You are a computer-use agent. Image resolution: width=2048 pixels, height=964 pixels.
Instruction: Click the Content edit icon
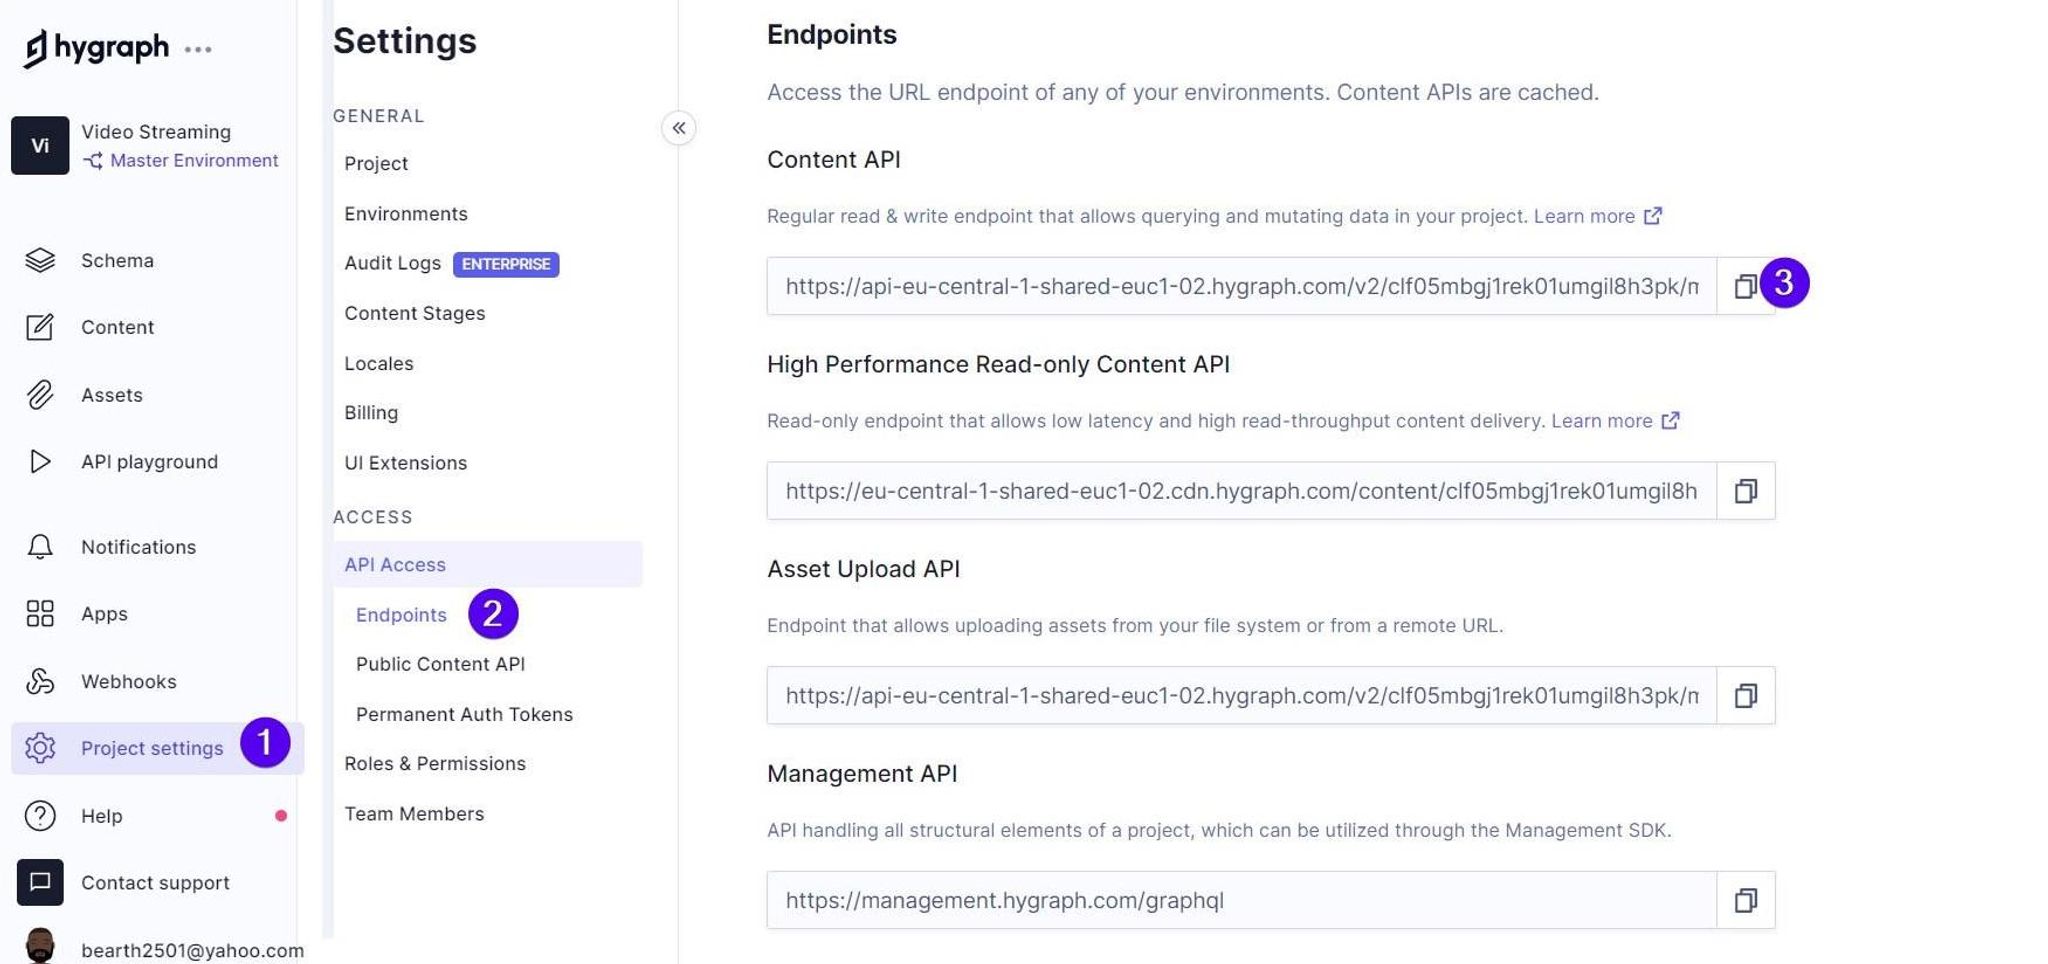click(40, 327)
